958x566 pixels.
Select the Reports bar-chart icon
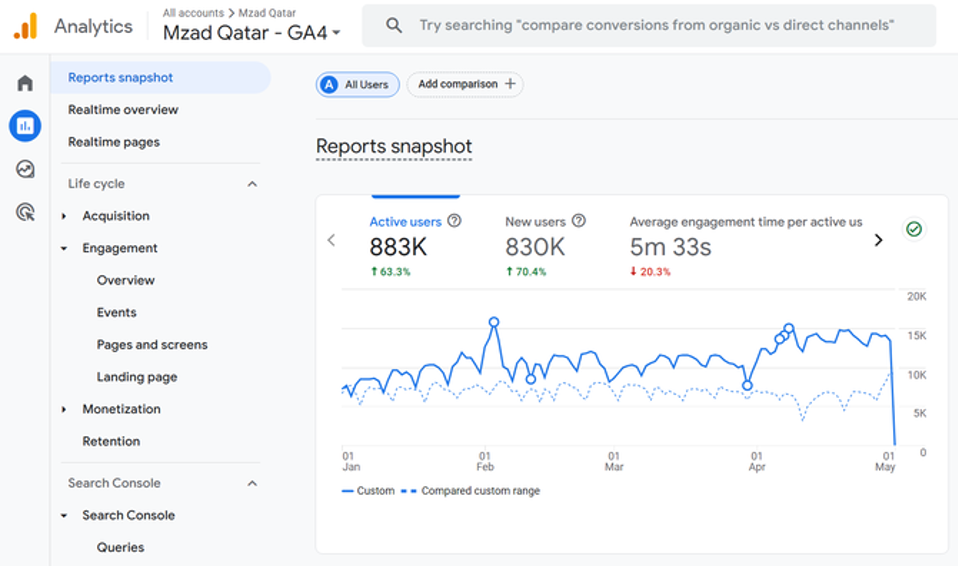[25, 126]
